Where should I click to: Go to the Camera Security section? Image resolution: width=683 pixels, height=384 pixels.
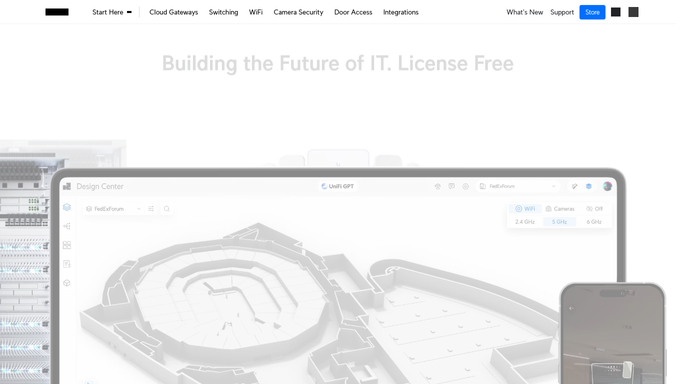[x=298, y=12]
